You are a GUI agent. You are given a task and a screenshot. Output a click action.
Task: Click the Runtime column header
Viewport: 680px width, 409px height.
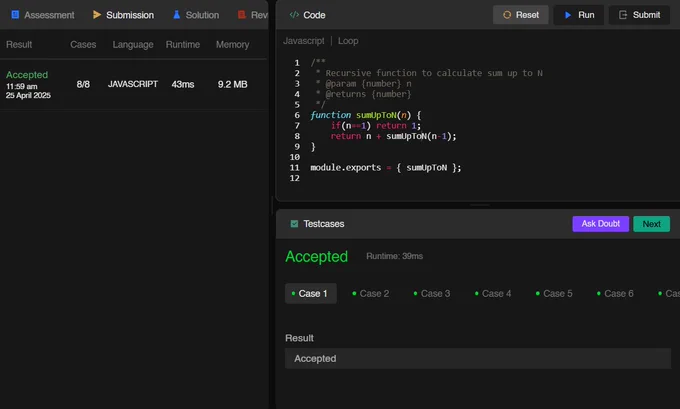coord(183,45)
